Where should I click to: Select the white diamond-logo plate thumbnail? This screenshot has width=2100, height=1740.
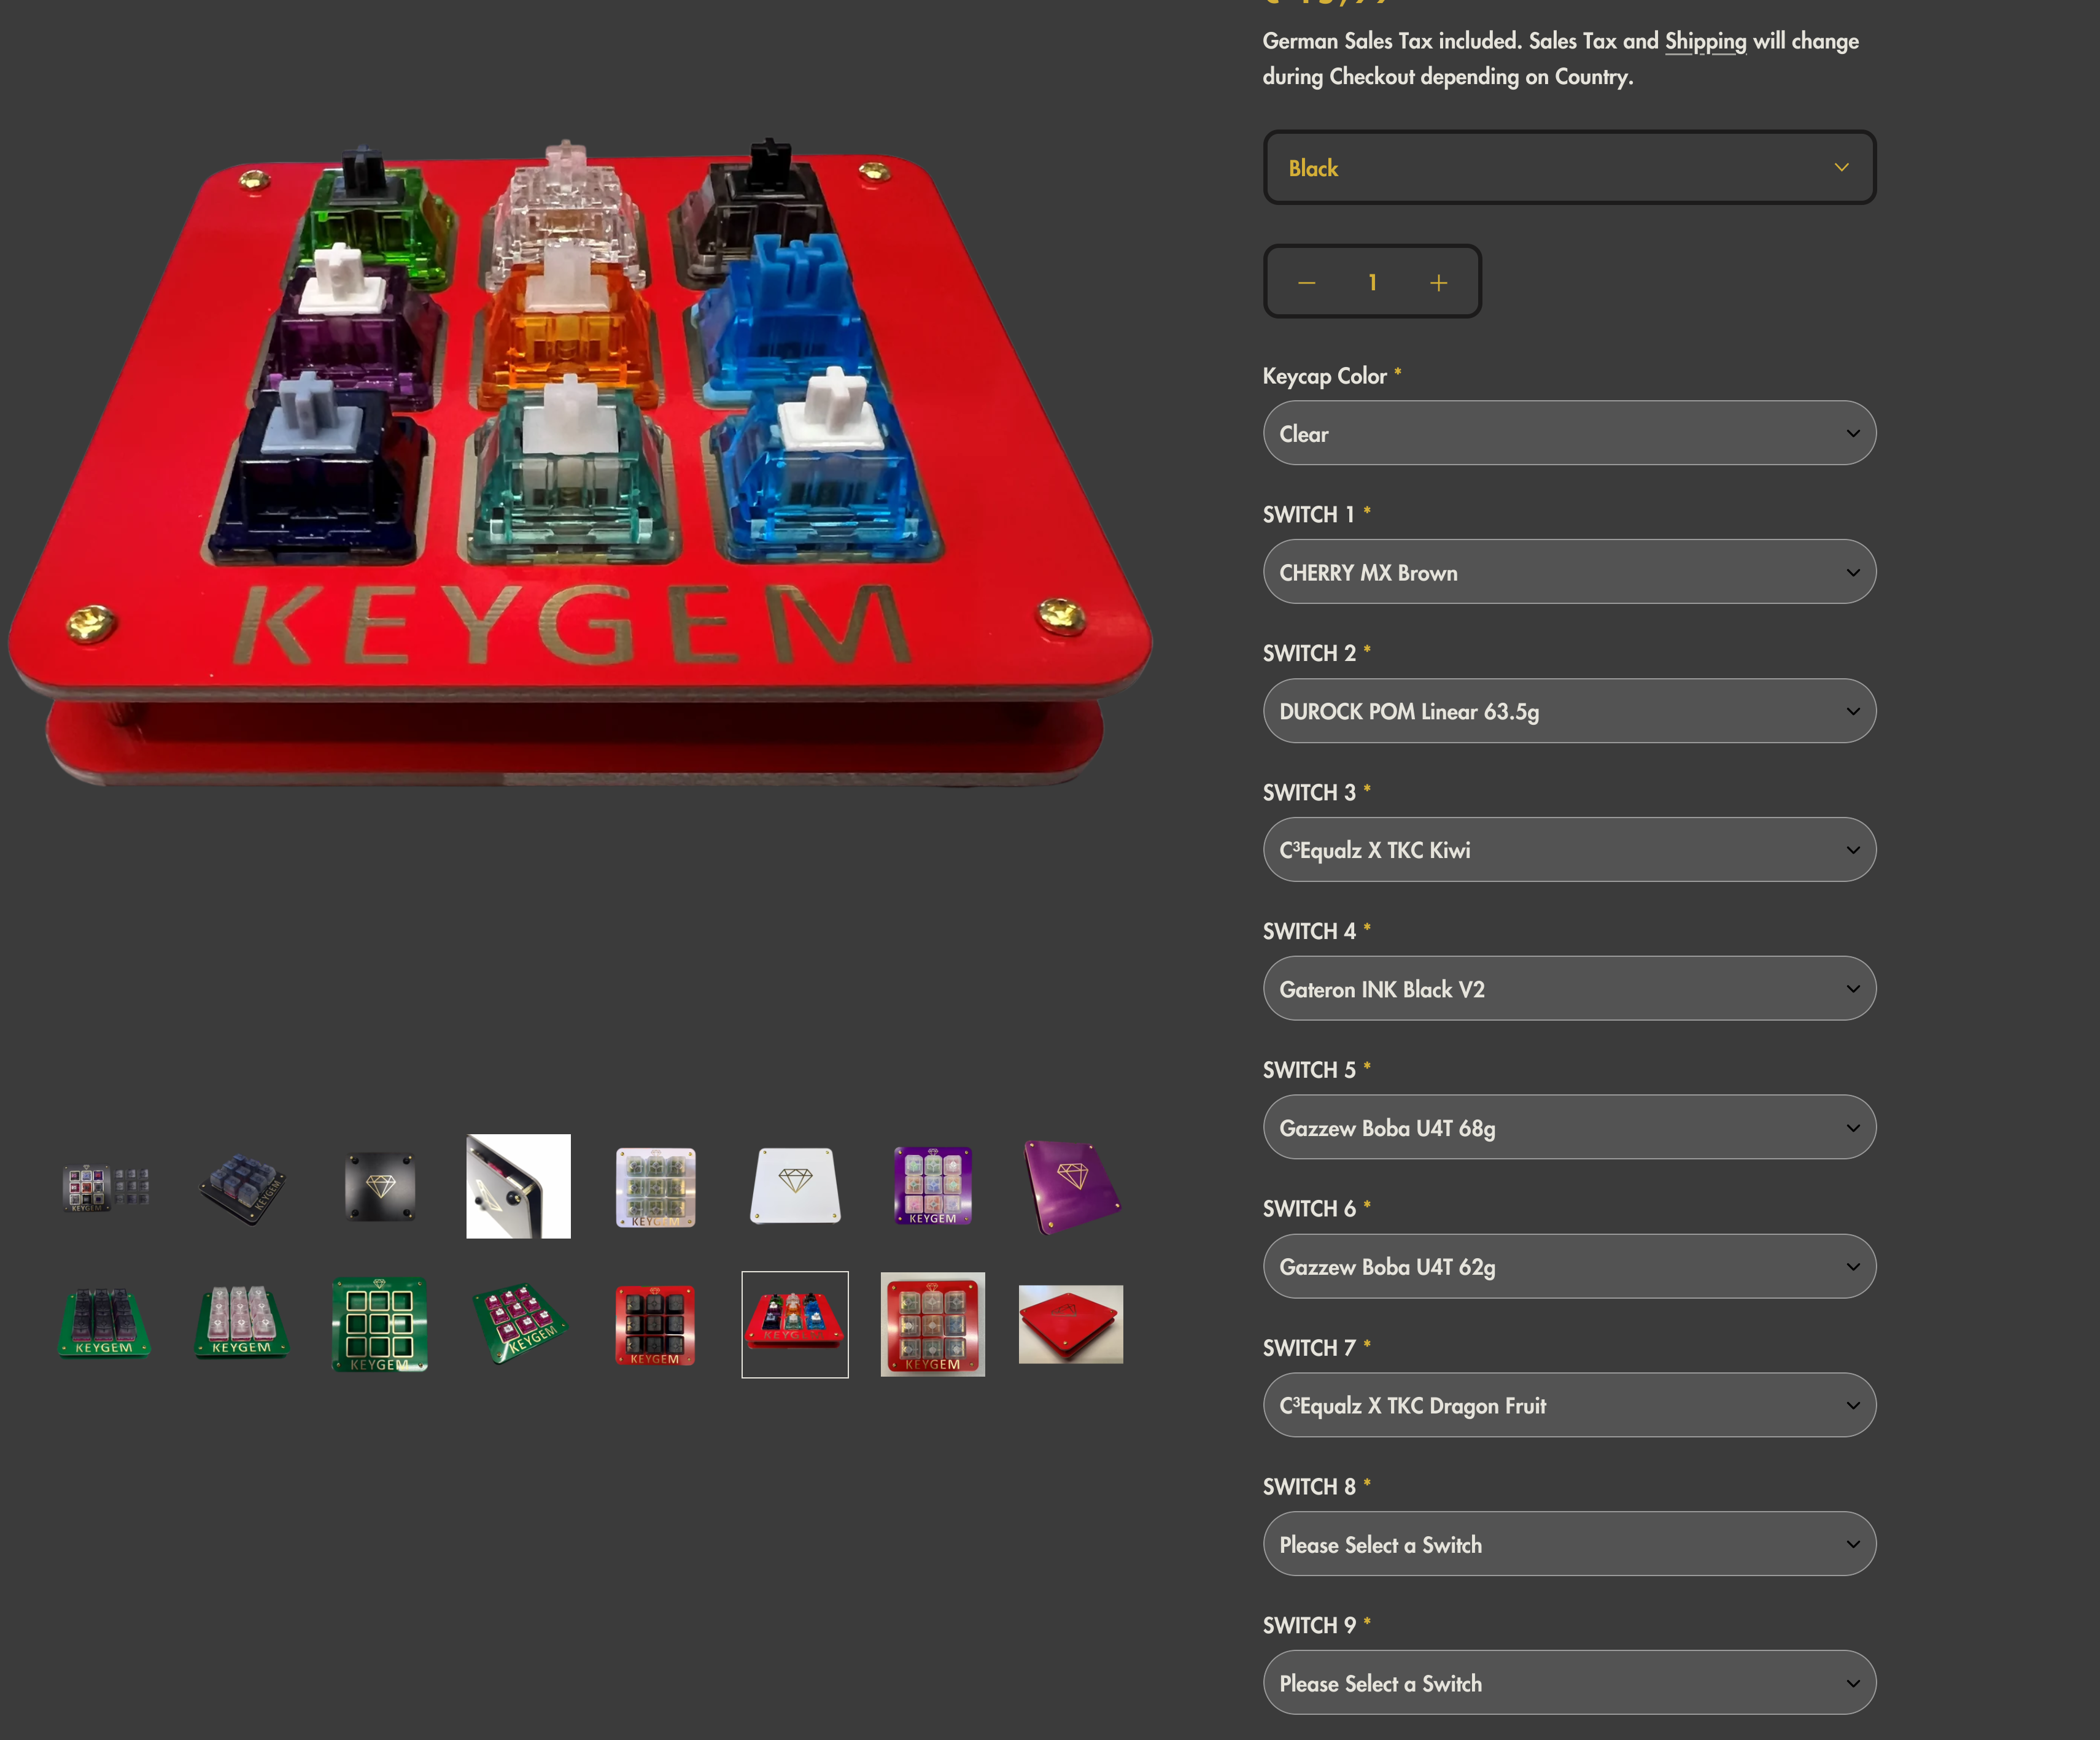795,1186
